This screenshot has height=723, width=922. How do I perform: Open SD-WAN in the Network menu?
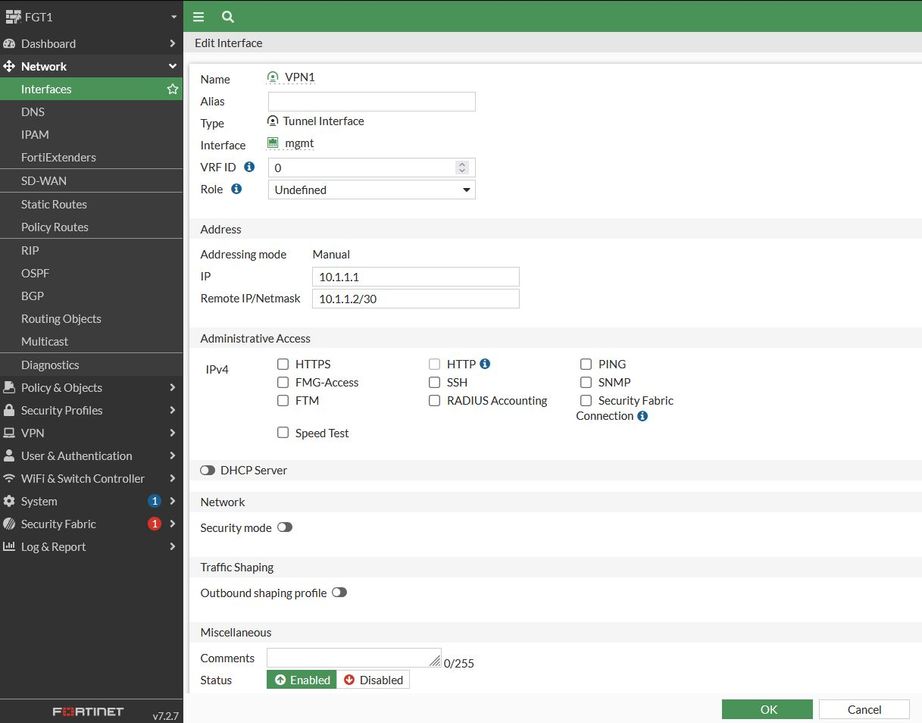[x=44, y=181]
